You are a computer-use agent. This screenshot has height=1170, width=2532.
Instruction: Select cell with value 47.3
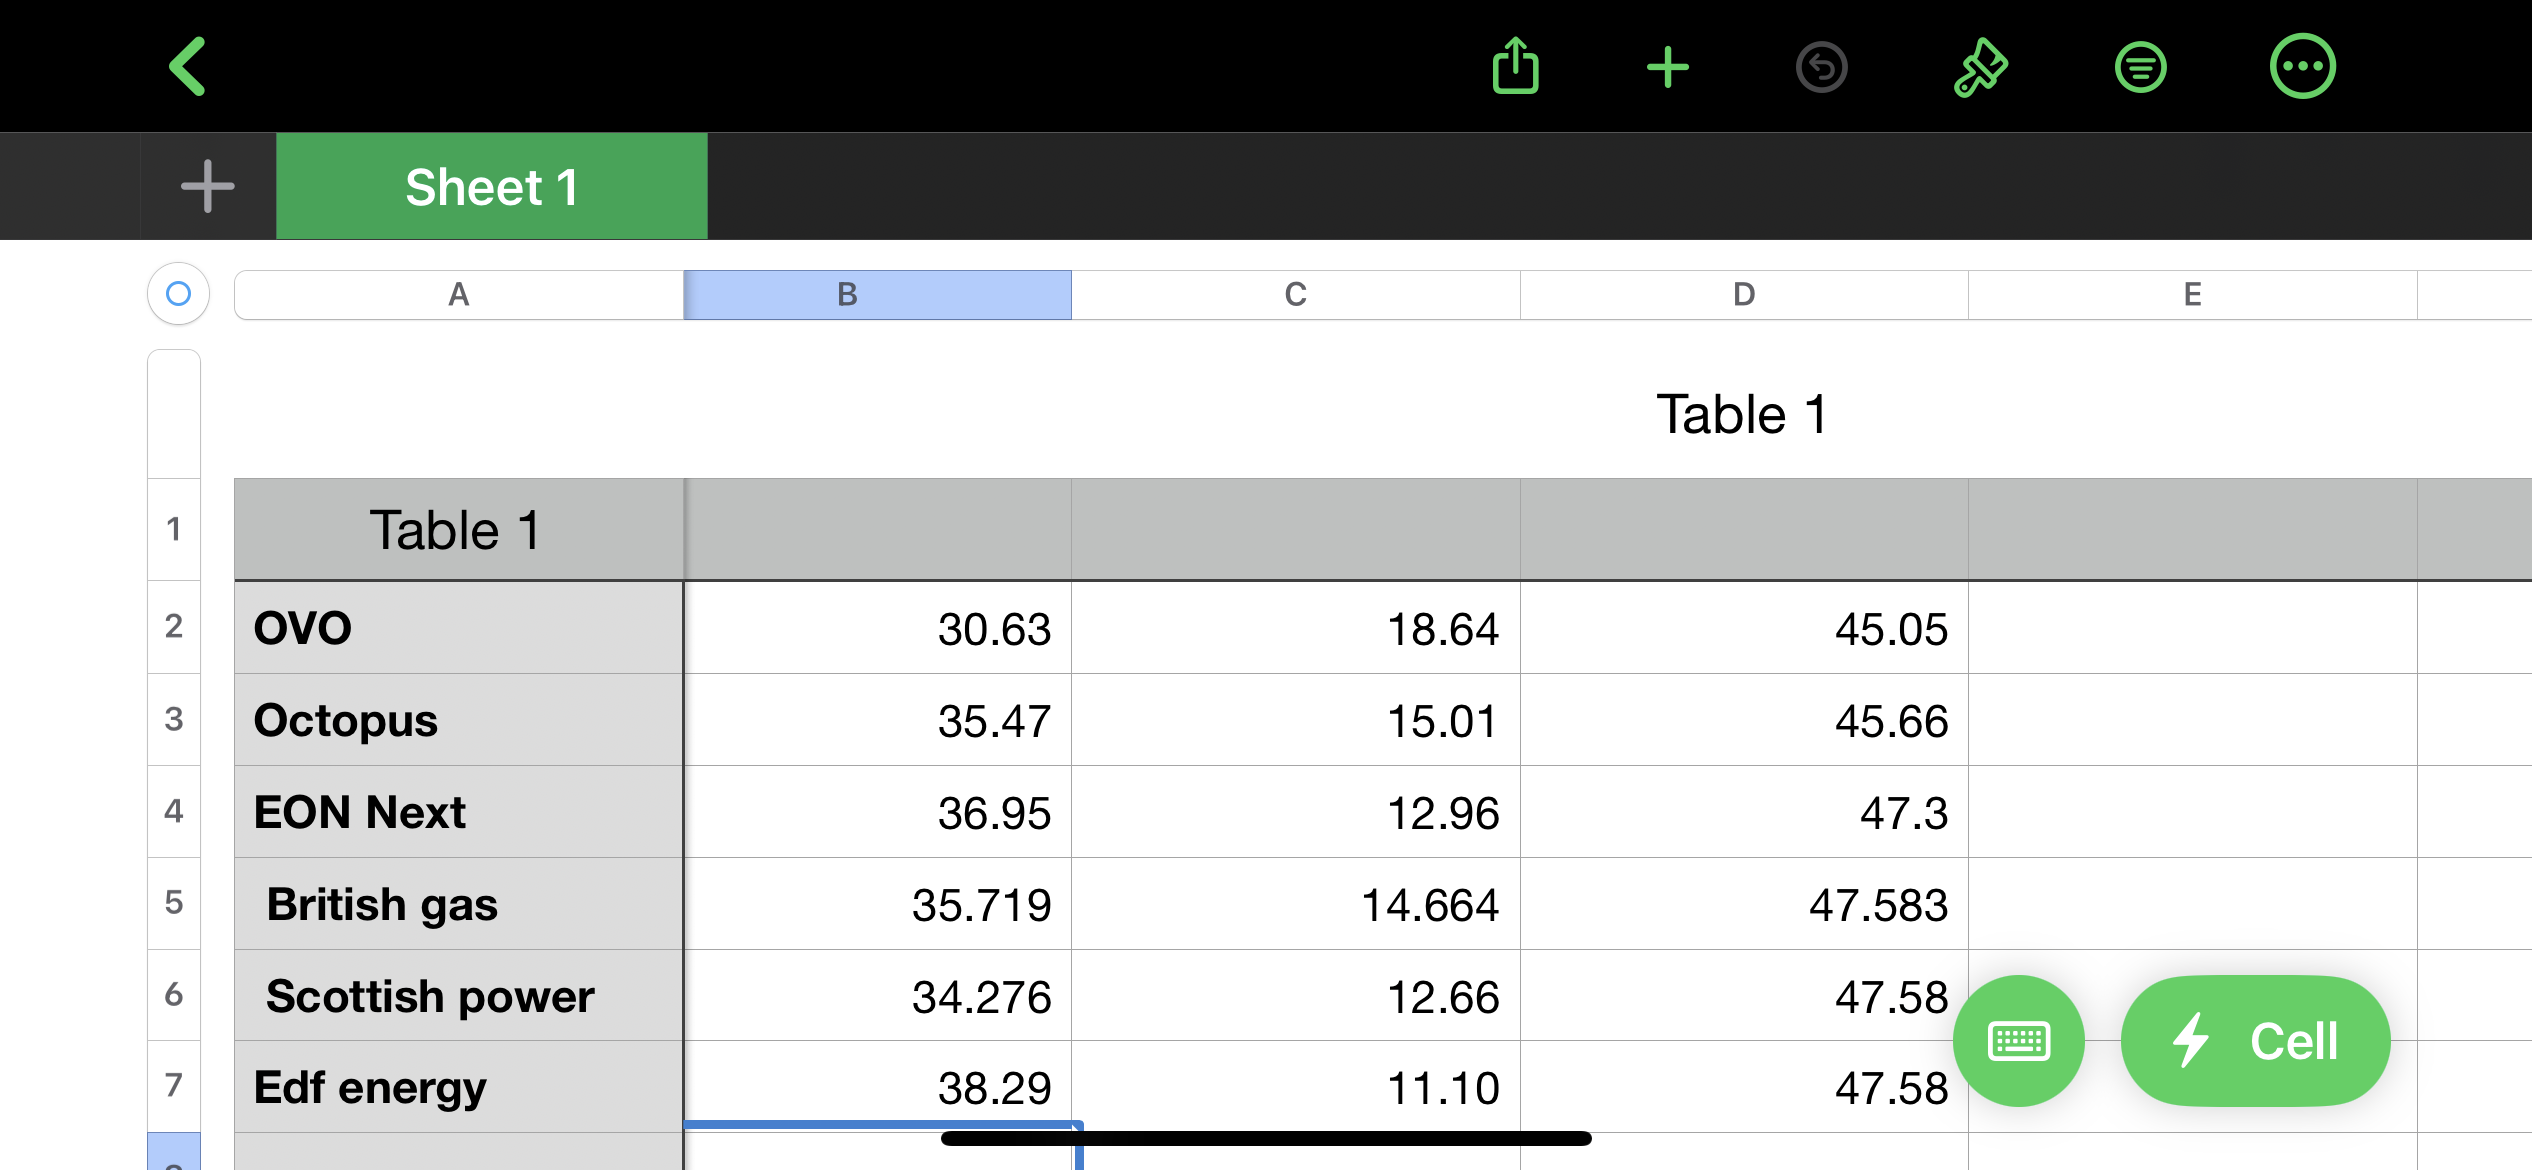(x=1744, y=811)
